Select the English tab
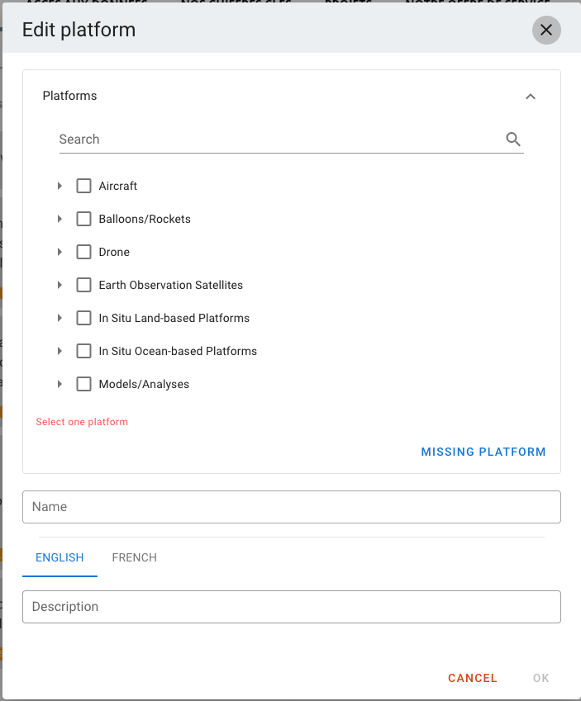Viewport: 581px width, 702px height. tap(60, 557)
